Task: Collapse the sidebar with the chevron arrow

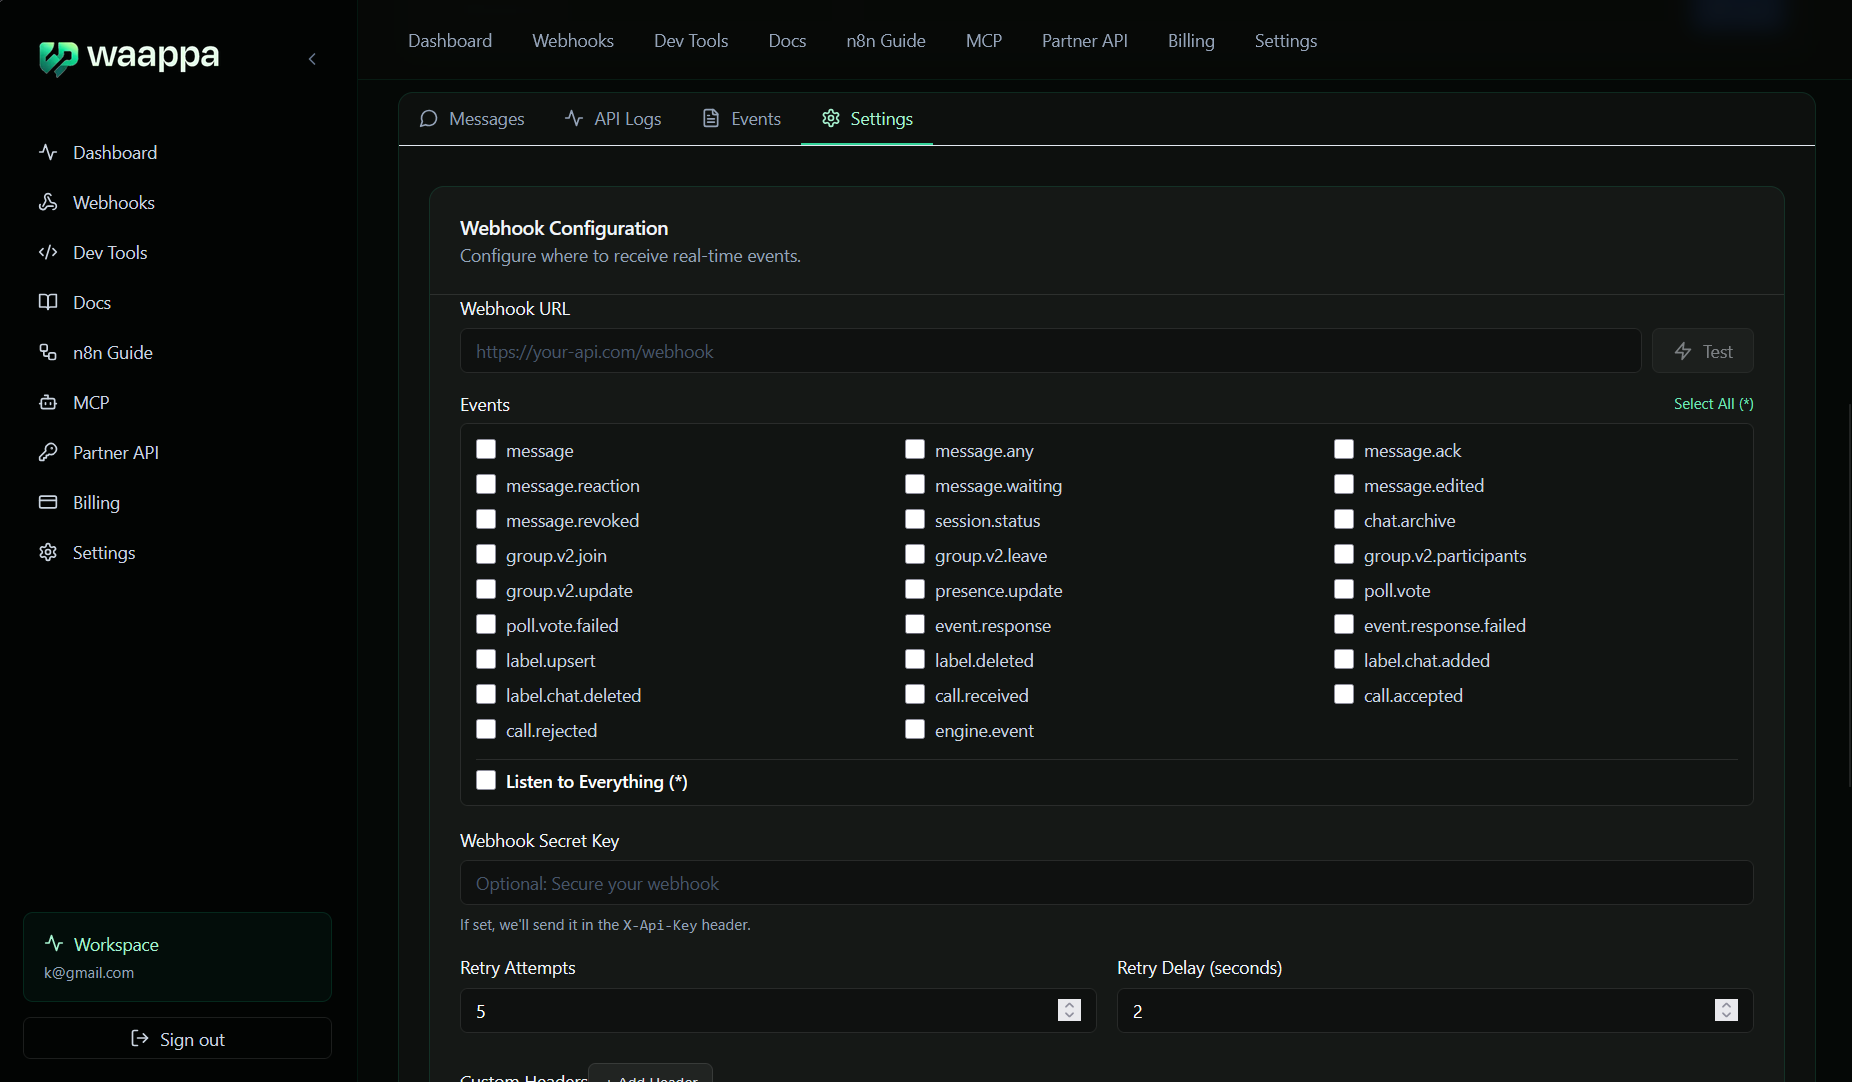Action: point(312,59)
